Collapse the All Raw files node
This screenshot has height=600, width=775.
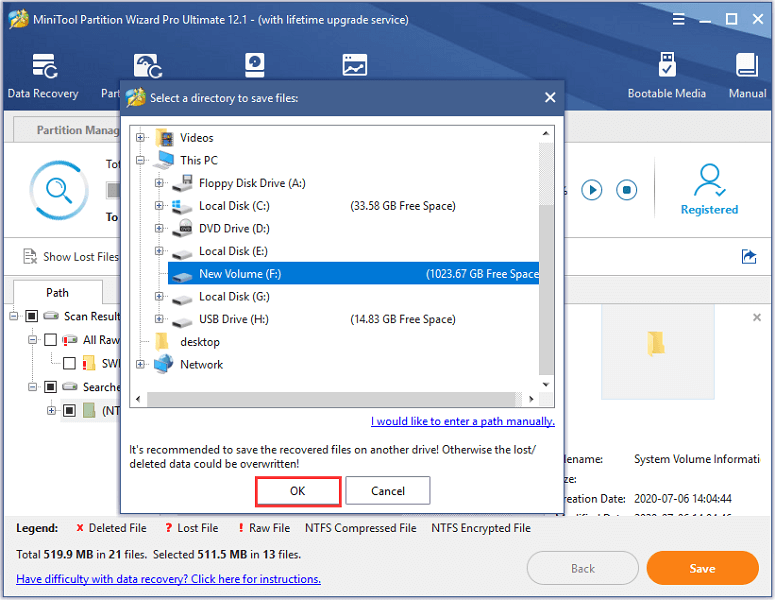coord(32,340)
